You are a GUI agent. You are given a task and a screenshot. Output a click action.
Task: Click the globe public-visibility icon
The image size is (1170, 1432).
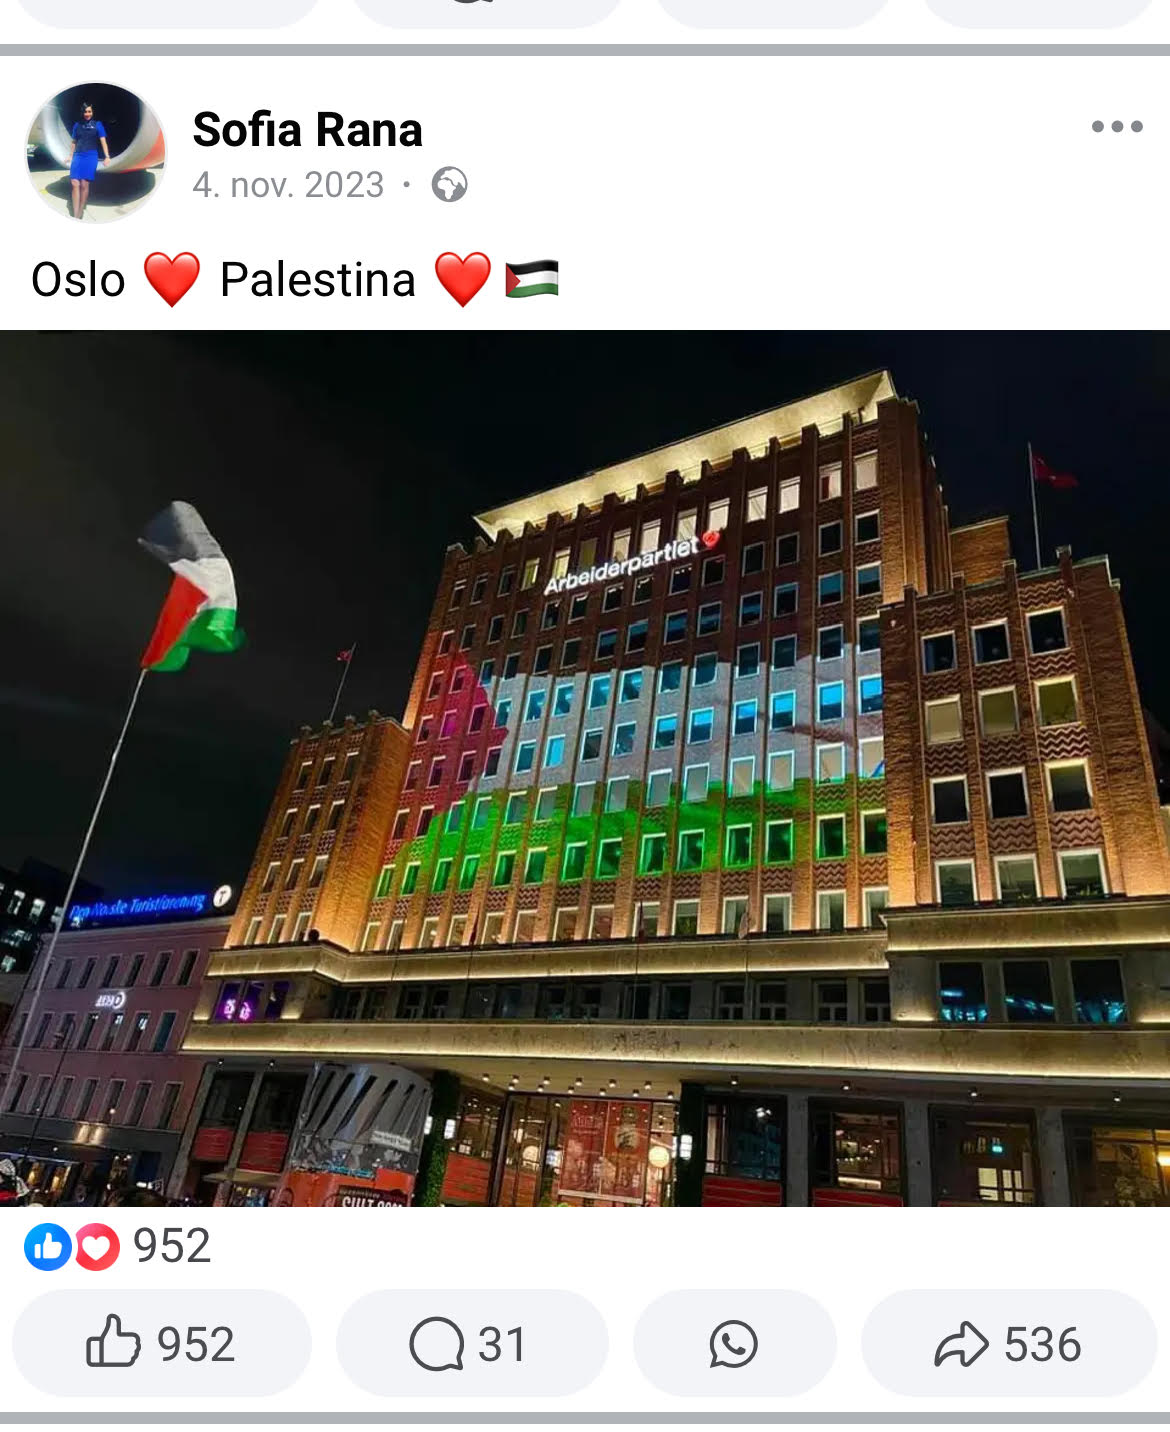coord(449,185)
